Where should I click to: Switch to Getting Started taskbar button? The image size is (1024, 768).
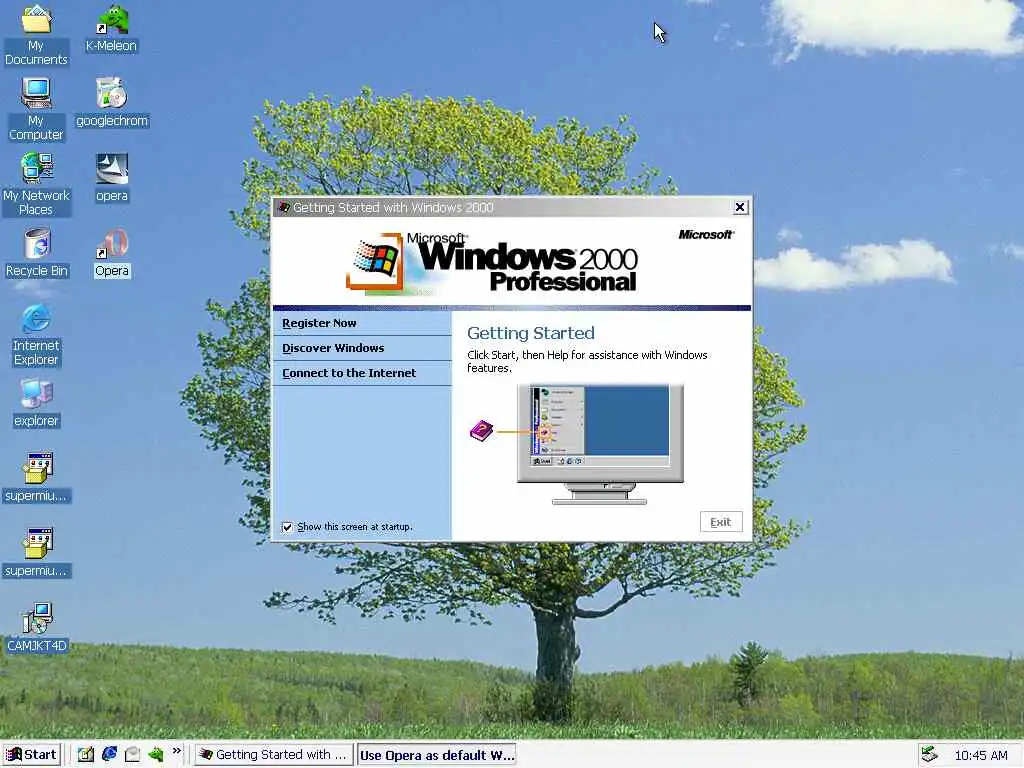click(274, 754)
